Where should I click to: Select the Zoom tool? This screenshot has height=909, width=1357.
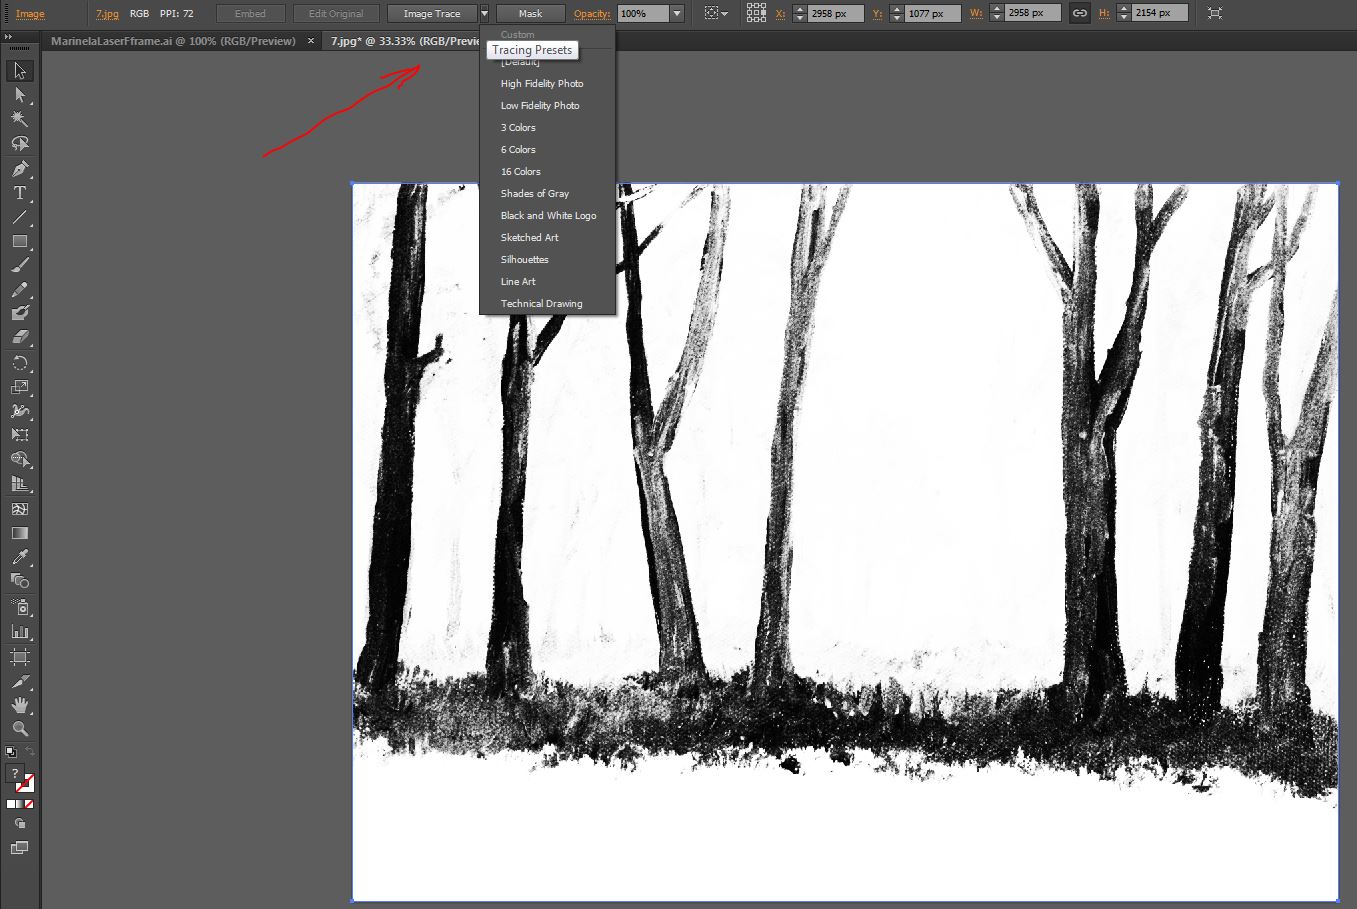tap(20, 729)
